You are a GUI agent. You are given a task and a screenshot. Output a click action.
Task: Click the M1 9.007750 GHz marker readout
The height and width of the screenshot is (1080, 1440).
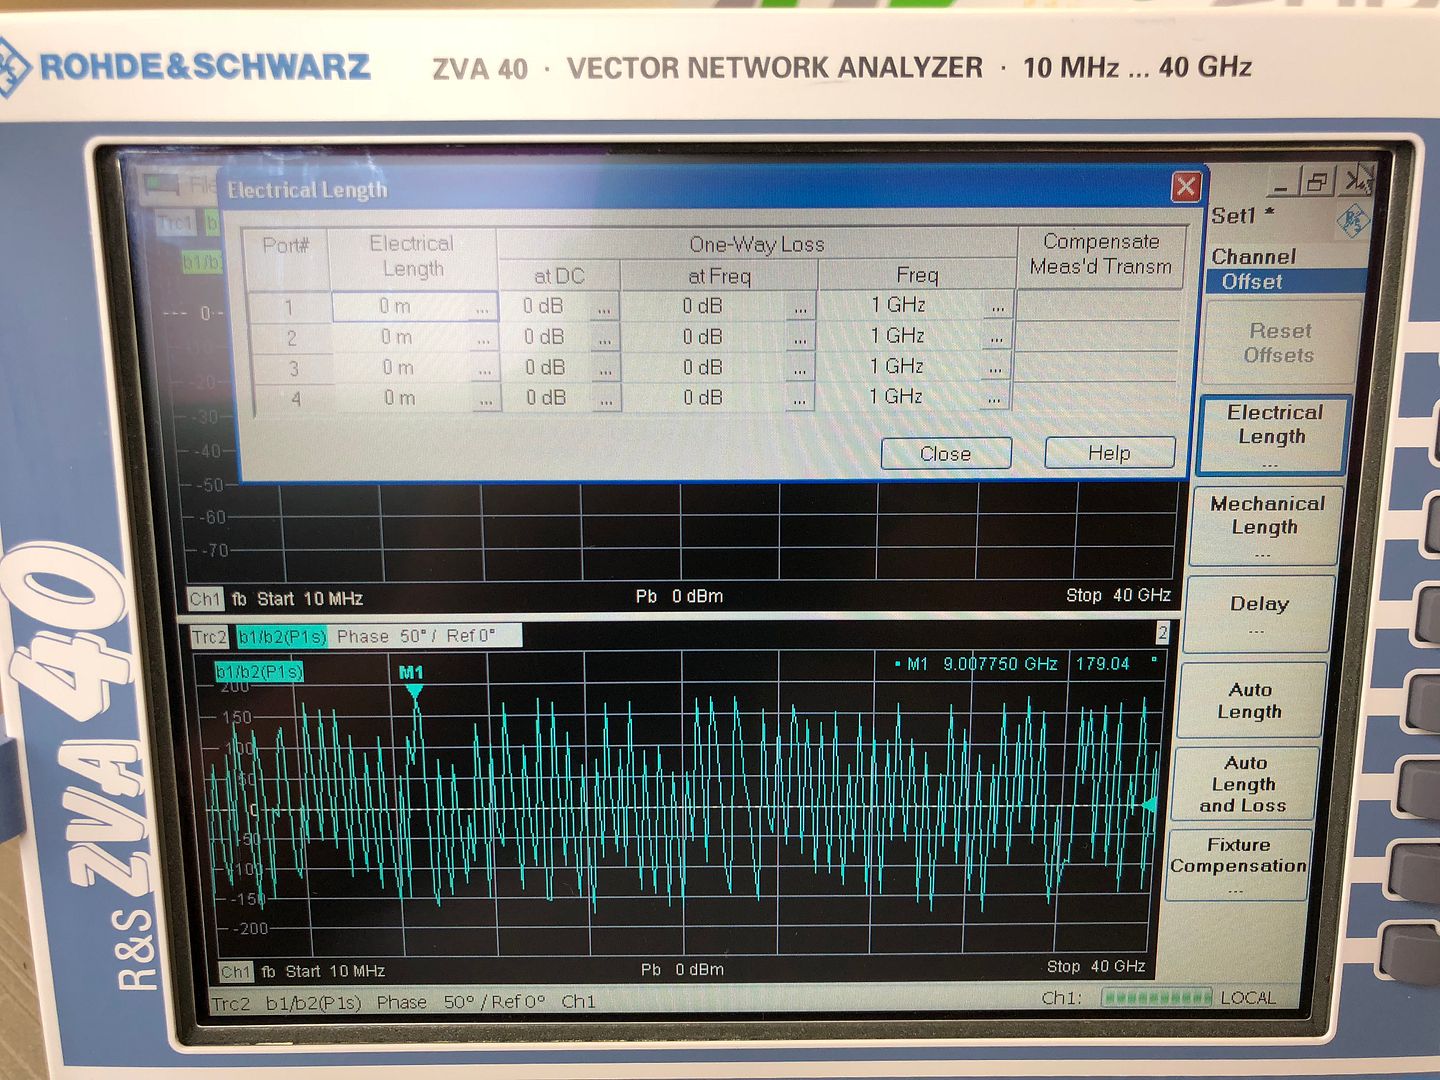click(x=1026, y=663)
